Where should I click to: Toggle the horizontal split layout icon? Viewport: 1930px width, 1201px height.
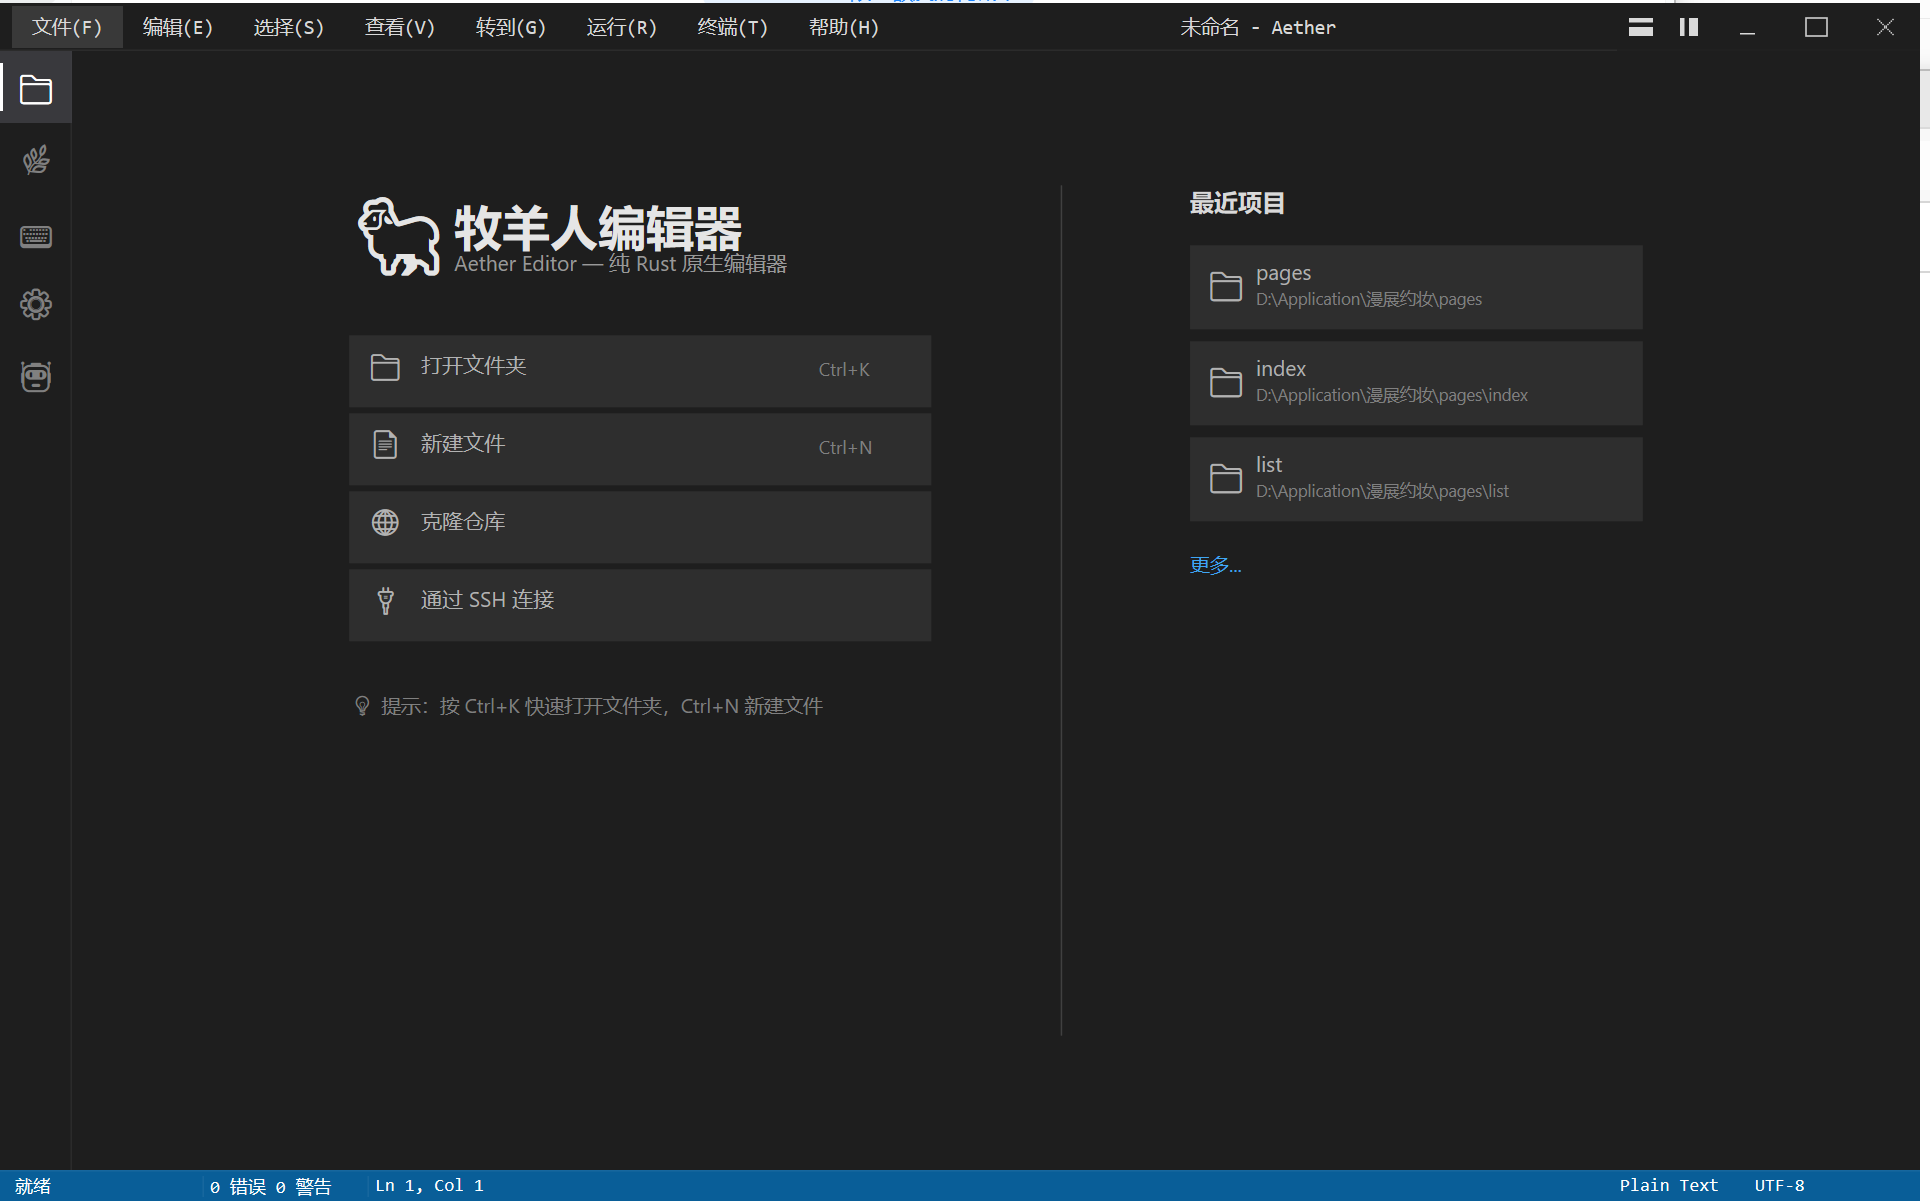(1641, 27)
